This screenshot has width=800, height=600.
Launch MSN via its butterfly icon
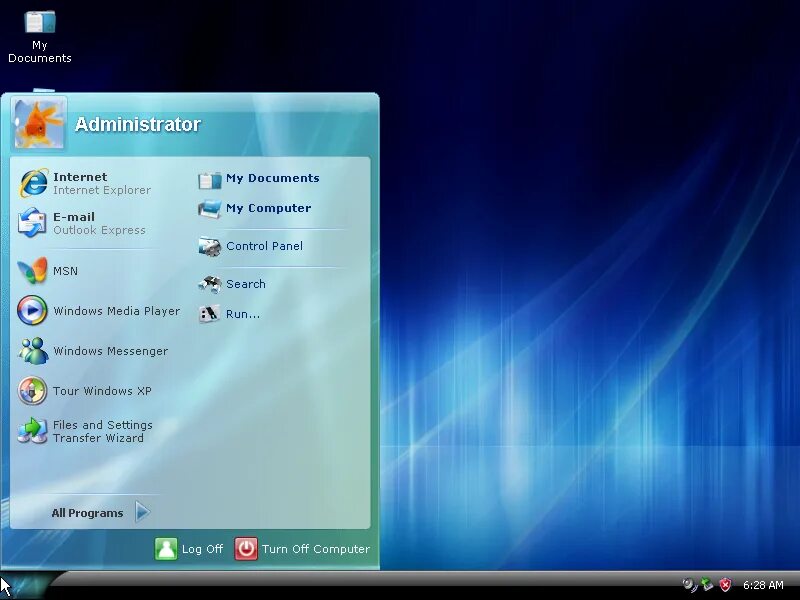click(x=32, y=270)
